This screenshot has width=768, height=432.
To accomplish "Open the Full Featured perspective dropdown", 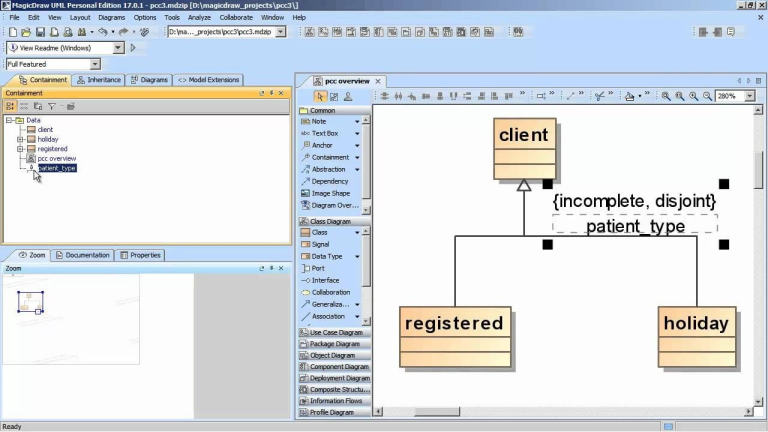I will click(95, 64).
